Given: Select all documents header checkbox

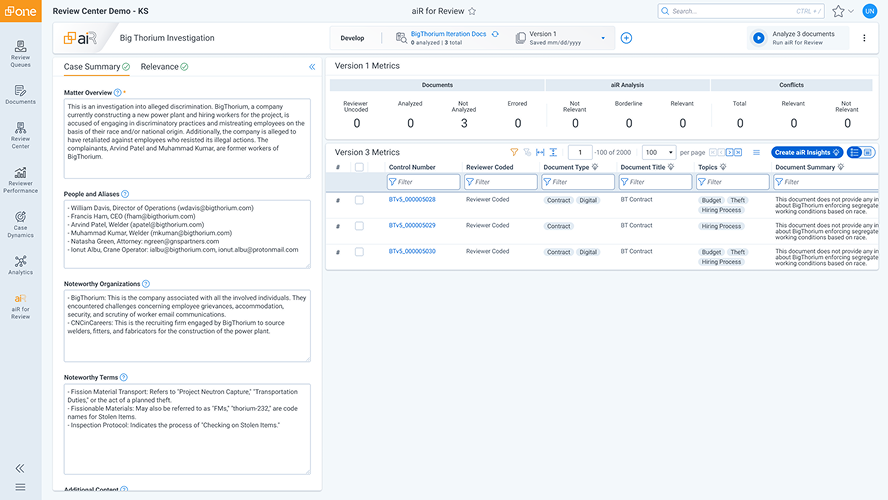Looking at the screenshot, I should (x=359, y=167).
